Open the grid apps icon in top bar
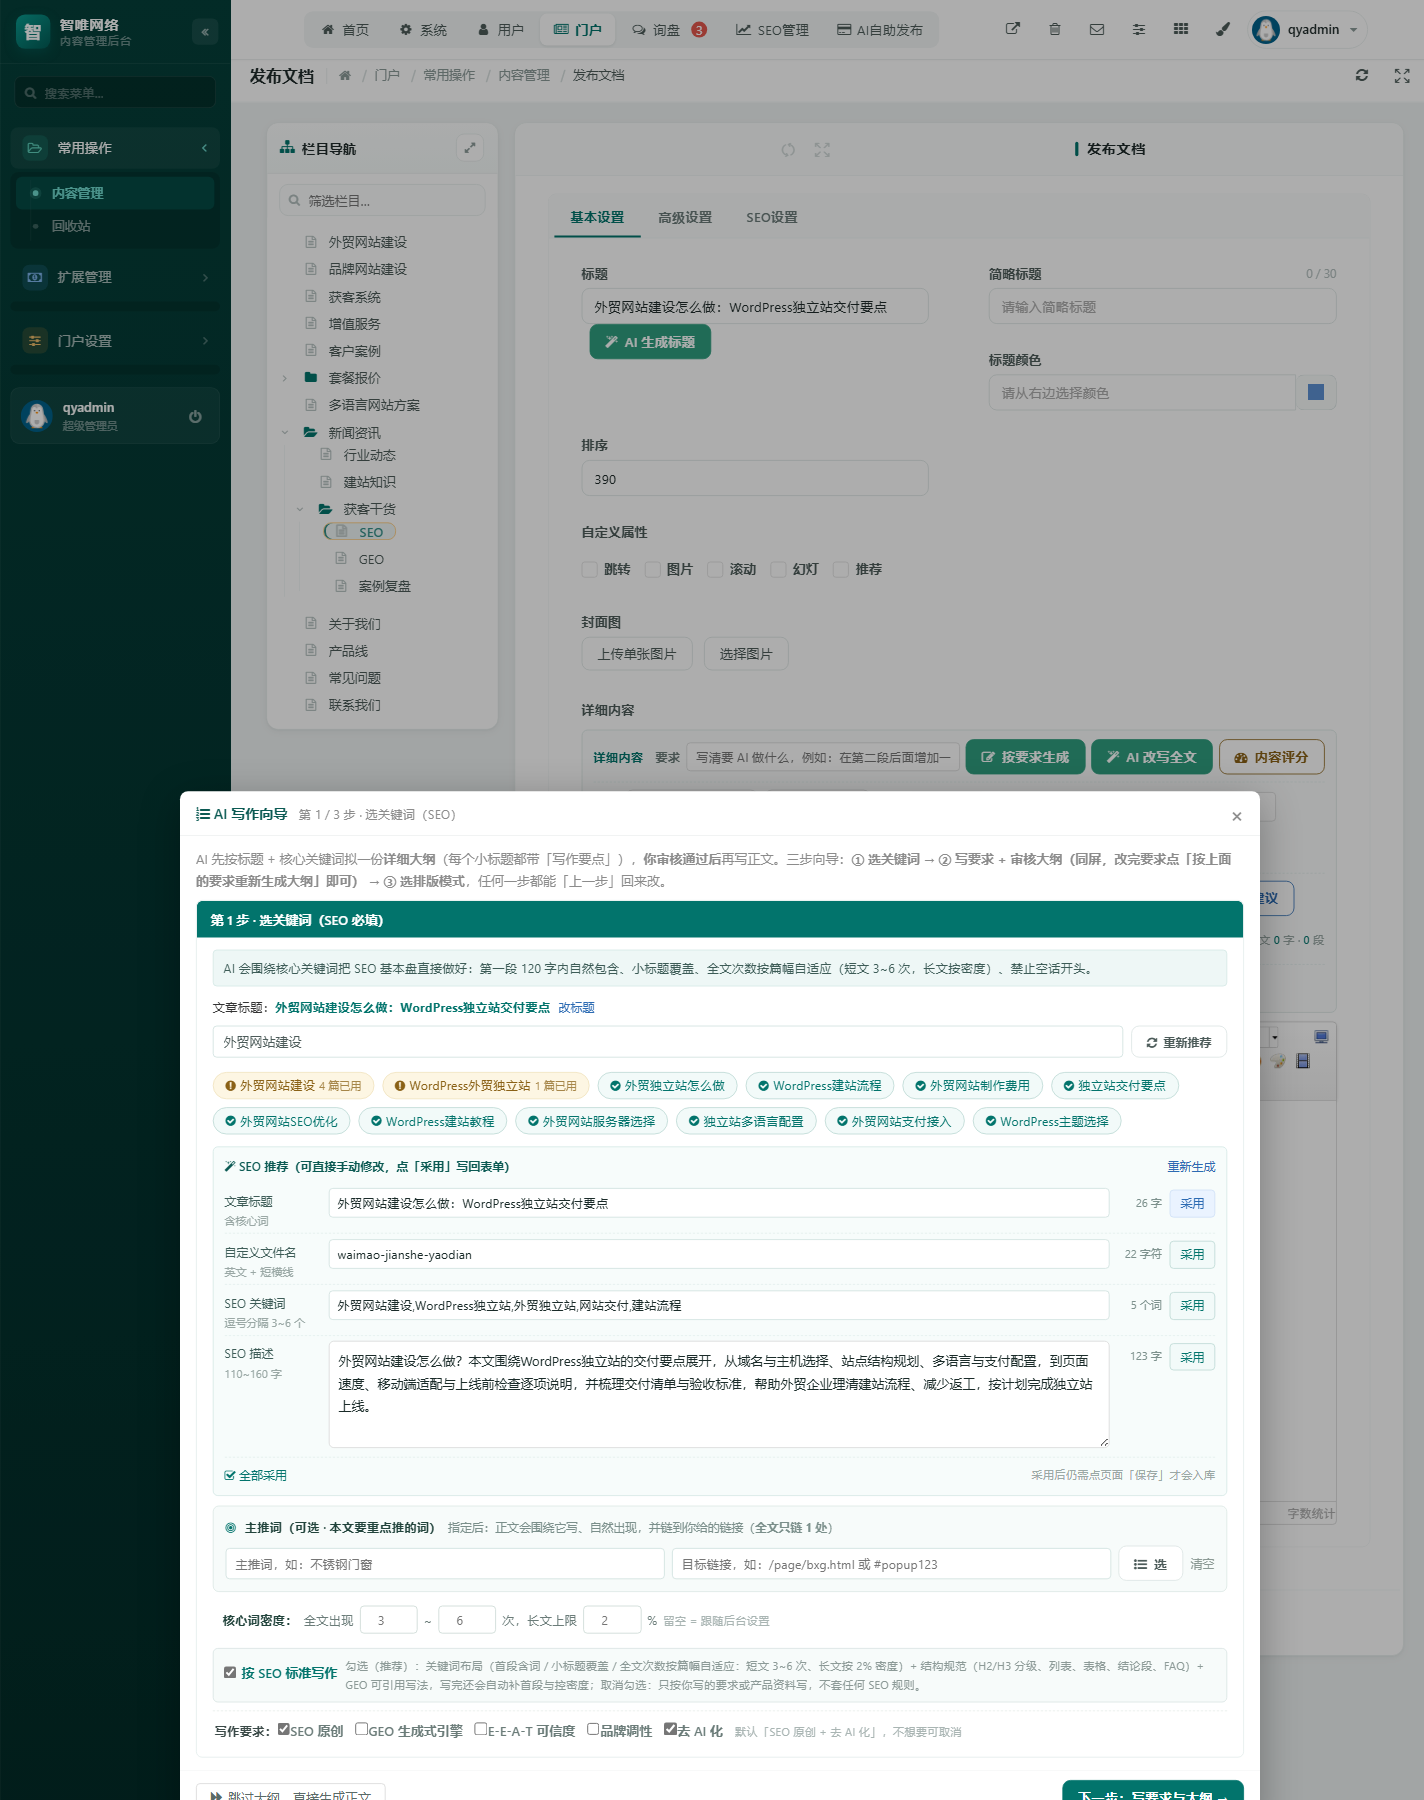1424x1800 pixels. point(1181,29)
